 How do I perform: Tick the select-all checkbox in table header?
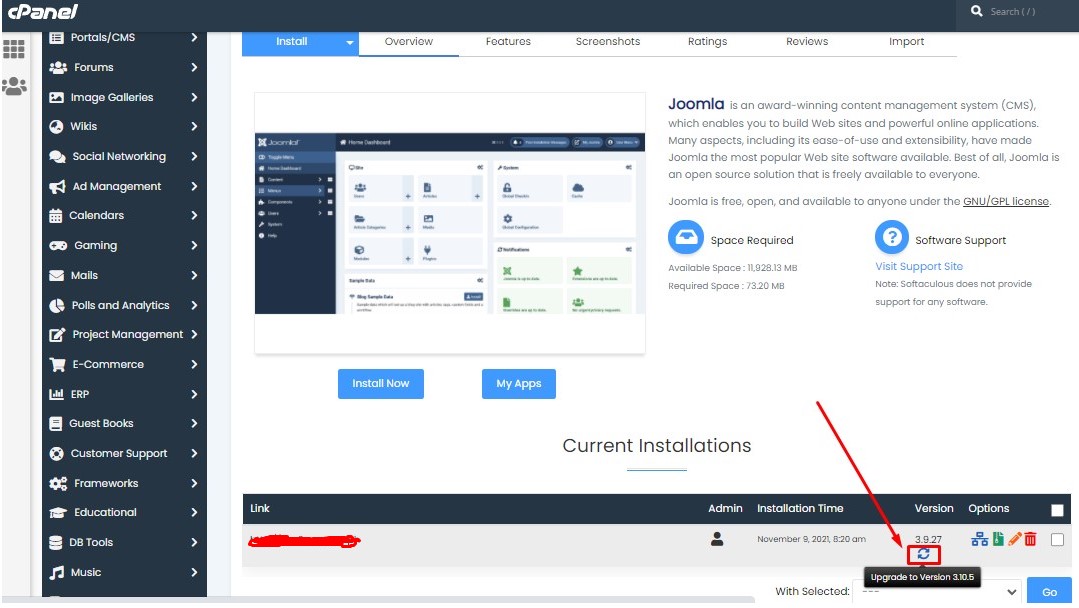1057,510
